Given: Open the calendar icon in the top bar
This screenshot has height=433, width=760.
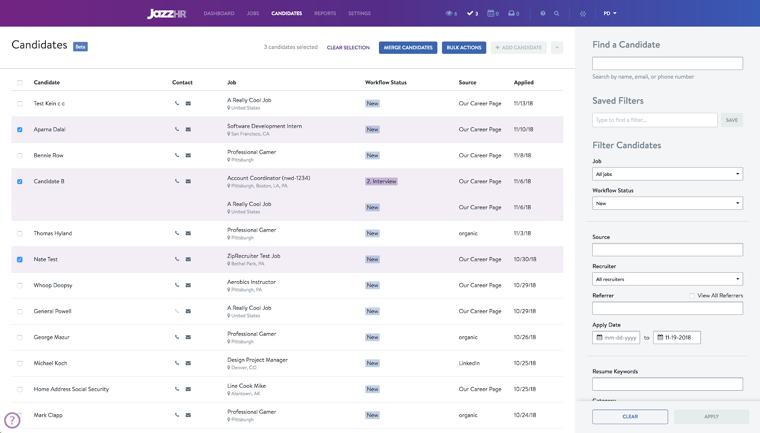Looking at the screenshot, I should coord(493,14).
